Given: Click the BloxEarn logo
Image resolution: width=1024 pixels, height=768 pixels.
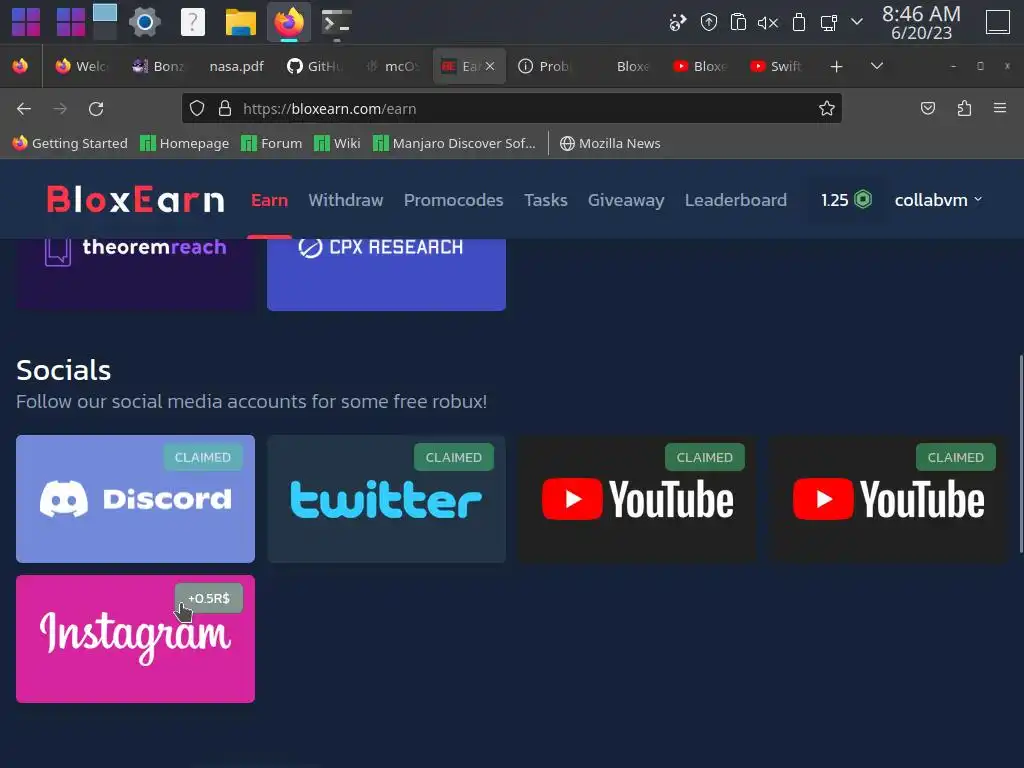Looking at the screenshot, I should click(135, 200).
